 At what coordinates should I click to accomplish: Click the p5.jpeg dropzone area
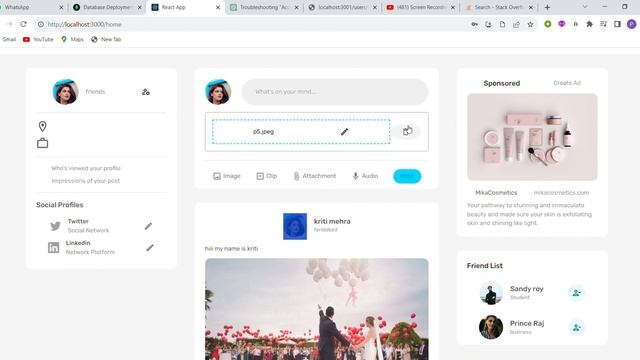pos(301,131)
